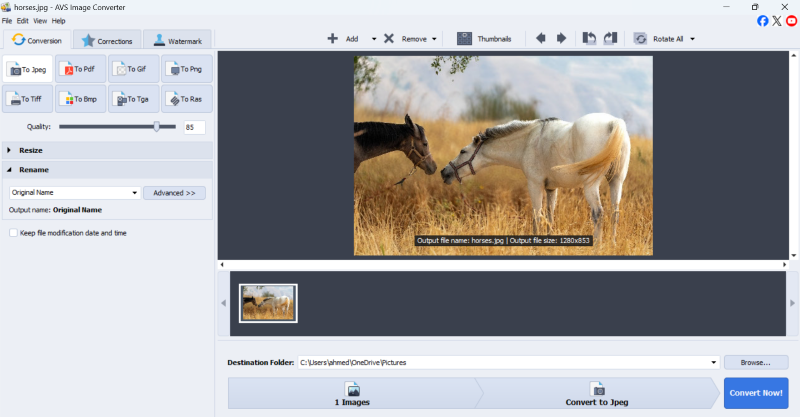Pick the To Tiff format button
800x417 pixels.
[x=27, y=99]
